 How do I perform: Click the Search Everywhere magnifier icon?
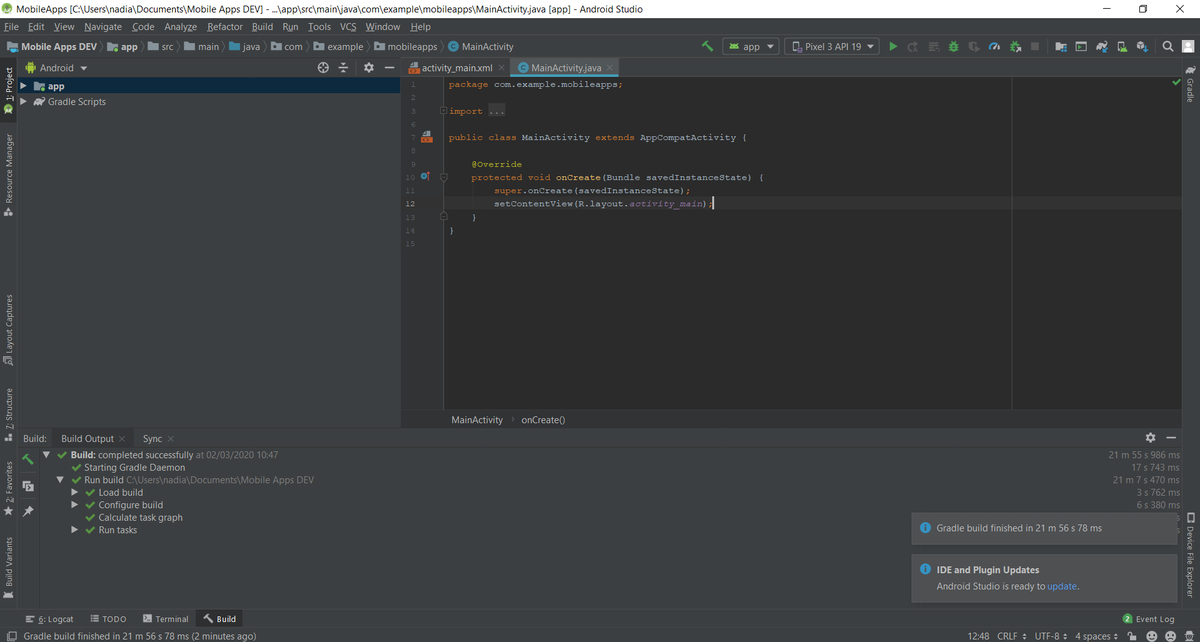coord(1167,46)
